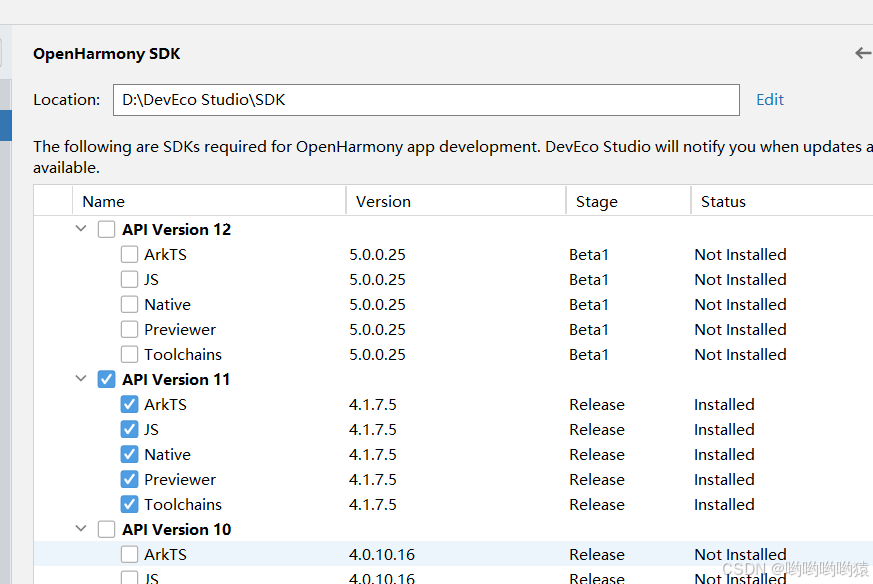873x584 pixels.
Task: Collapse the API Version 11 group
Action: [81, 380]
